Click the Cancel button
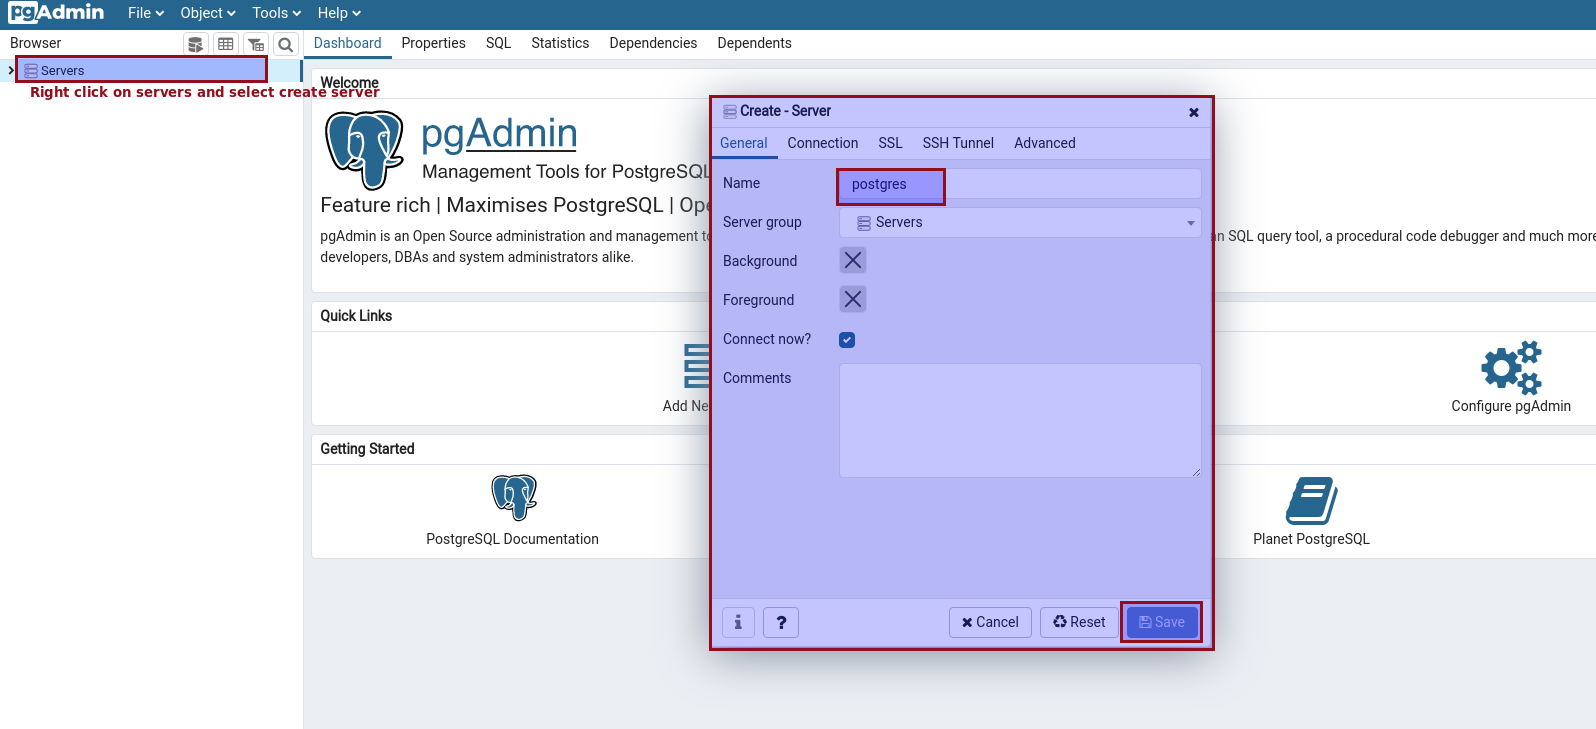 [x=990, y=622]
